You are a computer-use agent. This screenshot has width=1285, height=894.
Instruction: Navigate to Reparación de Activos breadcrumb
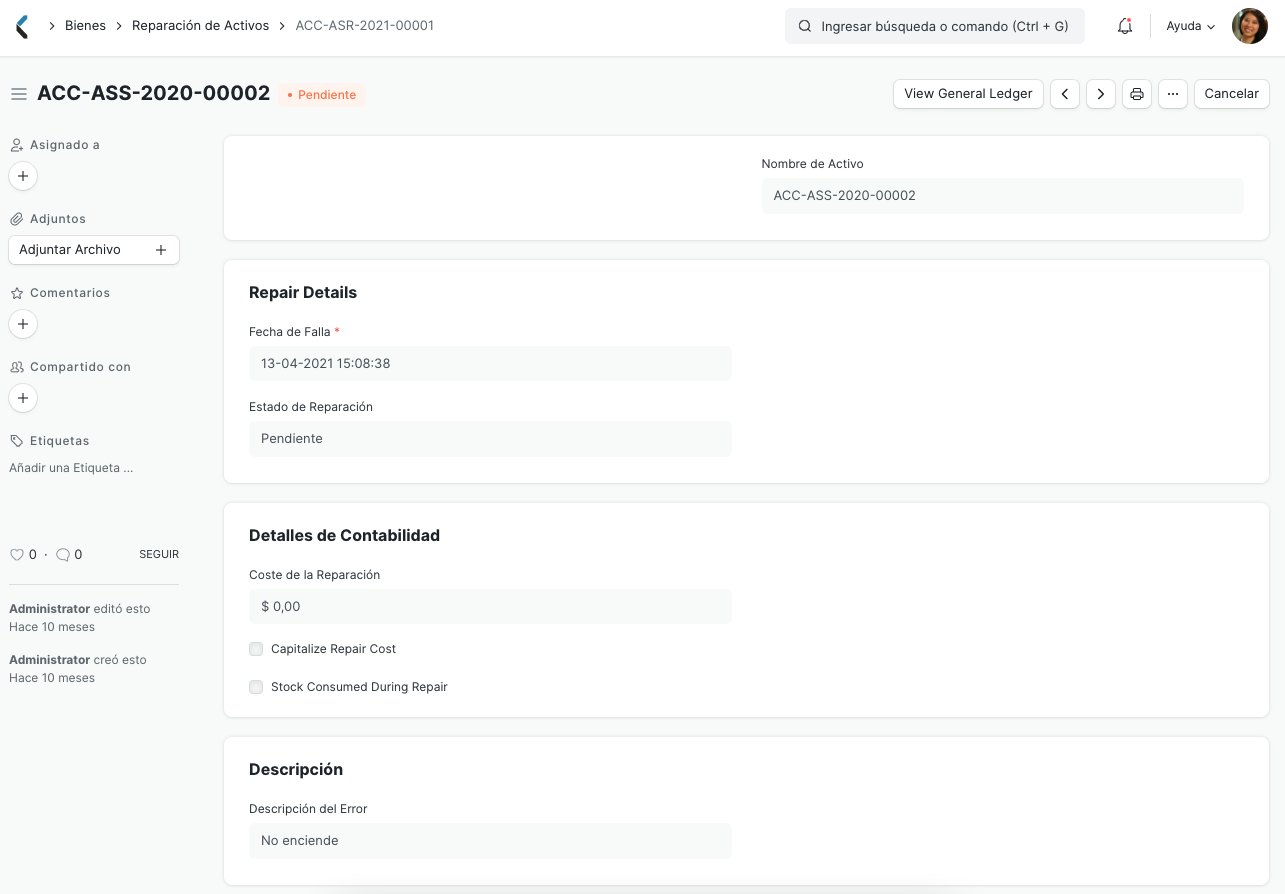click(x=200, y=26)
